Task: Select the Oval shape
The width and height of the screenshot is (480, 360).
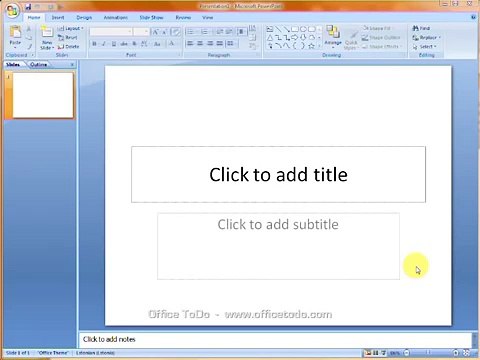Action: [303, 29]
